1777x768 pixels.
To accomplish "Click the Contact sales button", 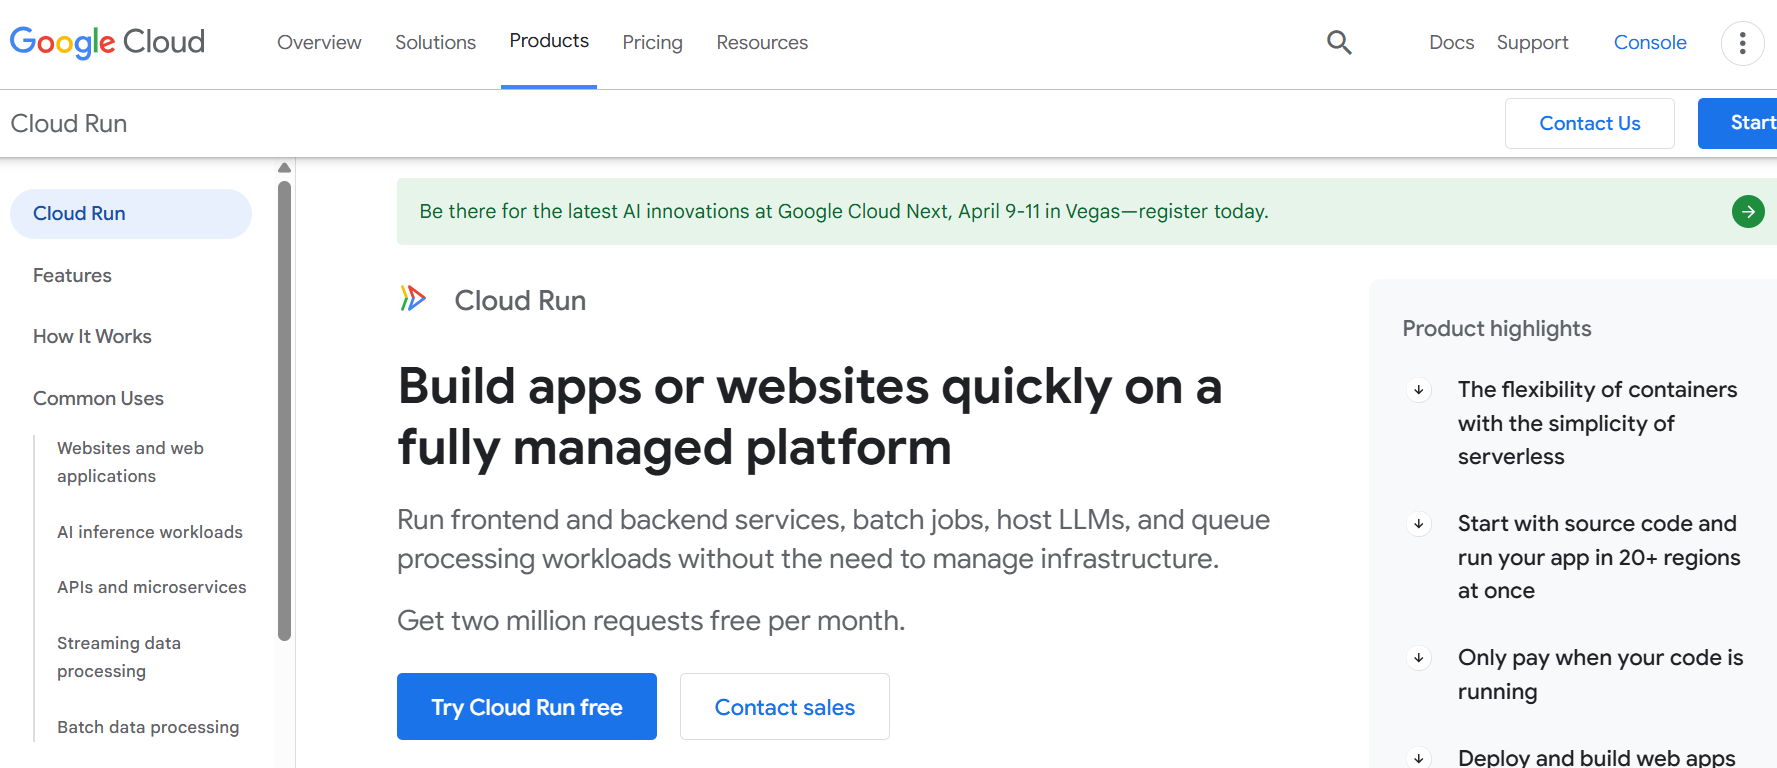I will coord(785,707).
